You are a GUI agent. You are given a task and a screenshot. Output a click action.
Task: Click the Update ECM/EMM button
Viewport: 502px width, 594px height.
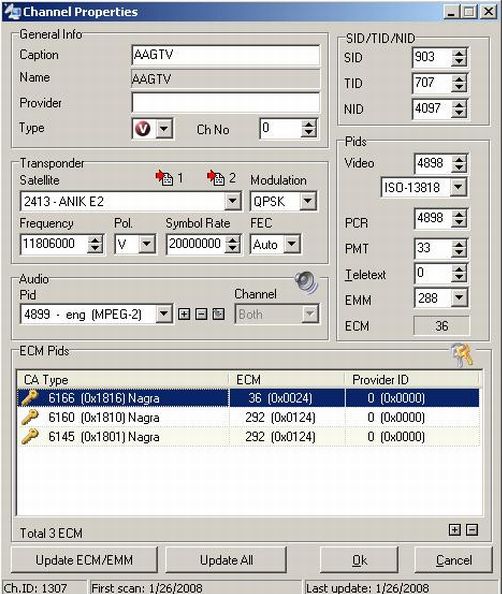click(84, 560)
